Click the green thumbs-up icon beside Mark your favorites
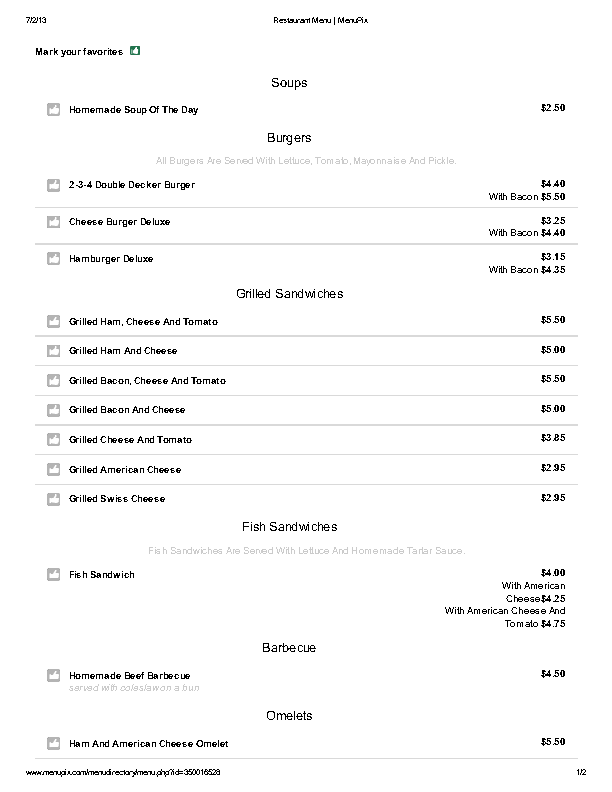Screen dimensions: 612x792 (x=135, y=51)
